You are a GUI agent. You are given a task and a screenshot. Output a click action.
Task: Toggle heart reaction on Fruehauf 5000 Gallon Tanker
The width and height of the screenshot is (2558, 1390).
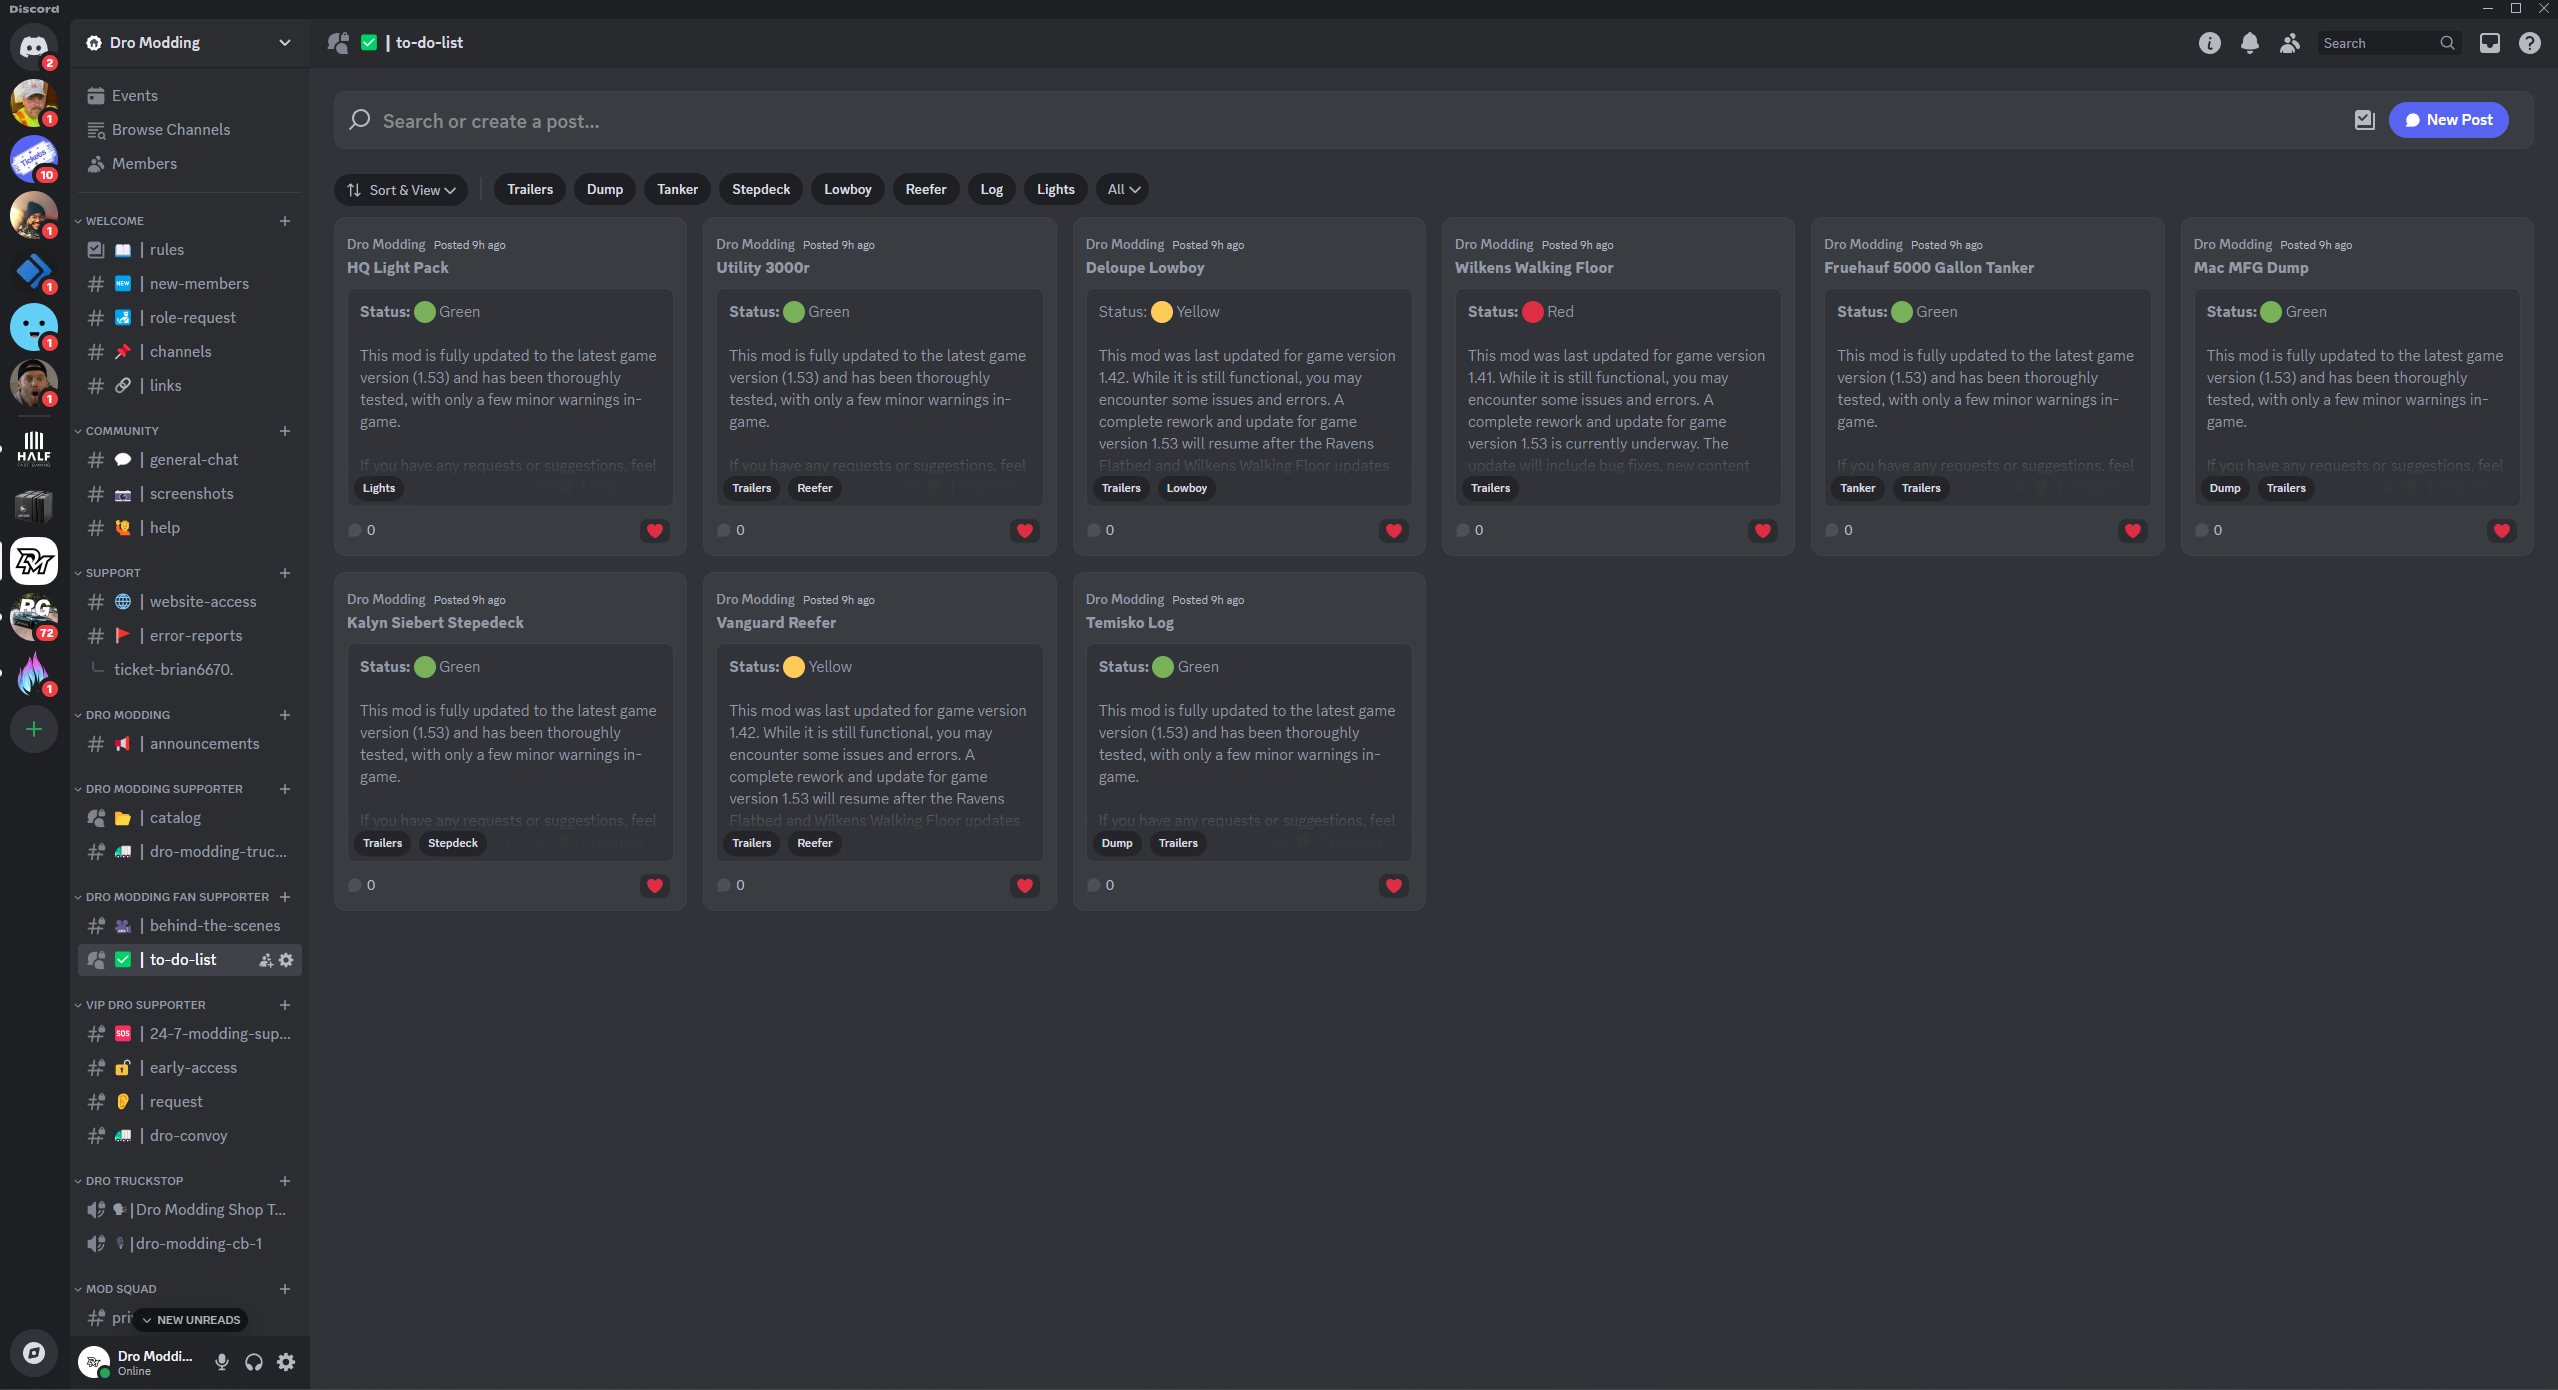click(x=2133, y=531)
